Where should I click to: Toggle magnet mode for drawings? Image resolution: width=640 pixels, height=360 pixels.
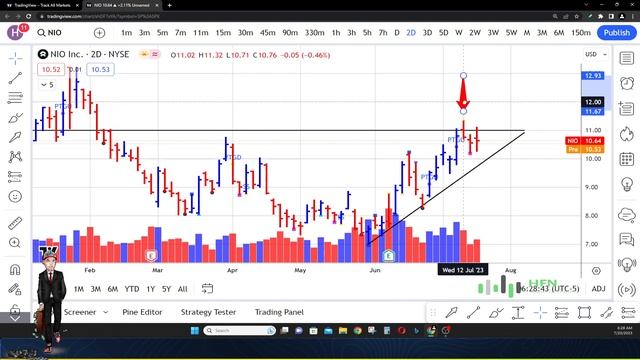tap(15, 270)
